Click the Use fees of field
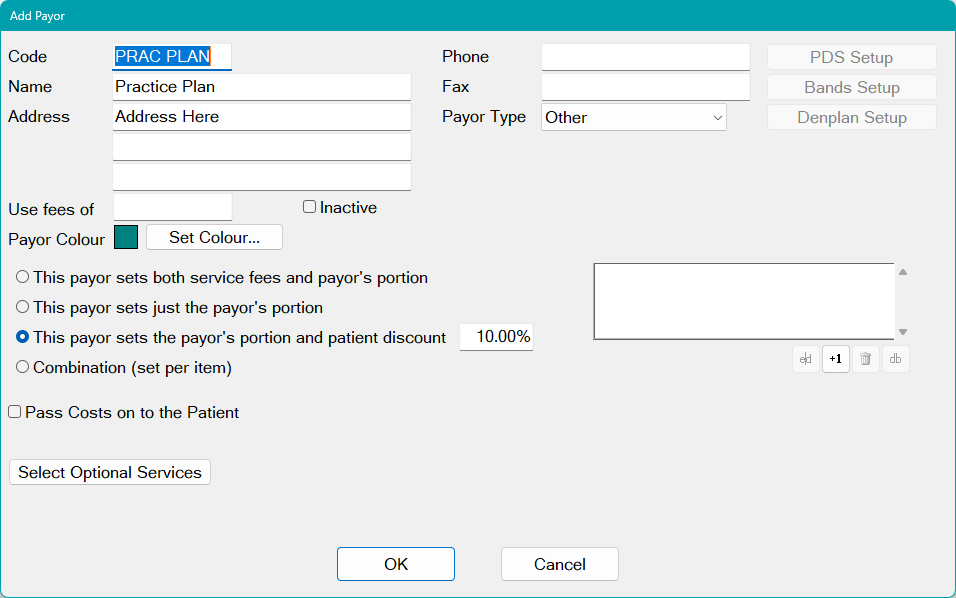The height and width of the screenshot is (598, 956). pos(173,207)
